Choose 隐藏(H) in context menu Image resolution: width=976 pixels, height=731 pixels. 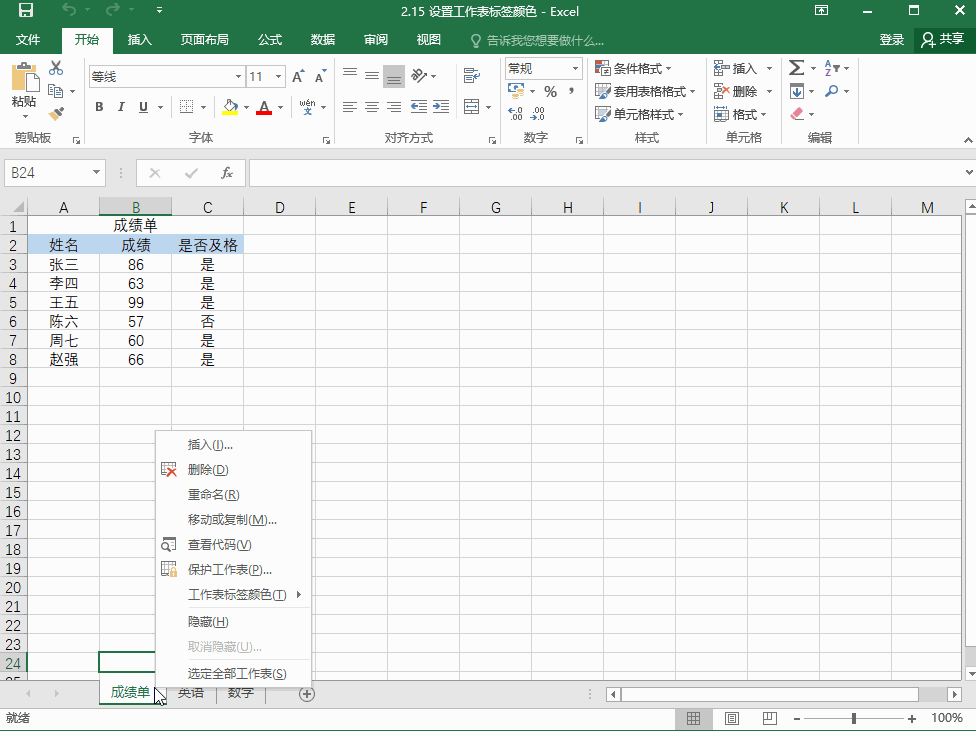tap(233, 621)
